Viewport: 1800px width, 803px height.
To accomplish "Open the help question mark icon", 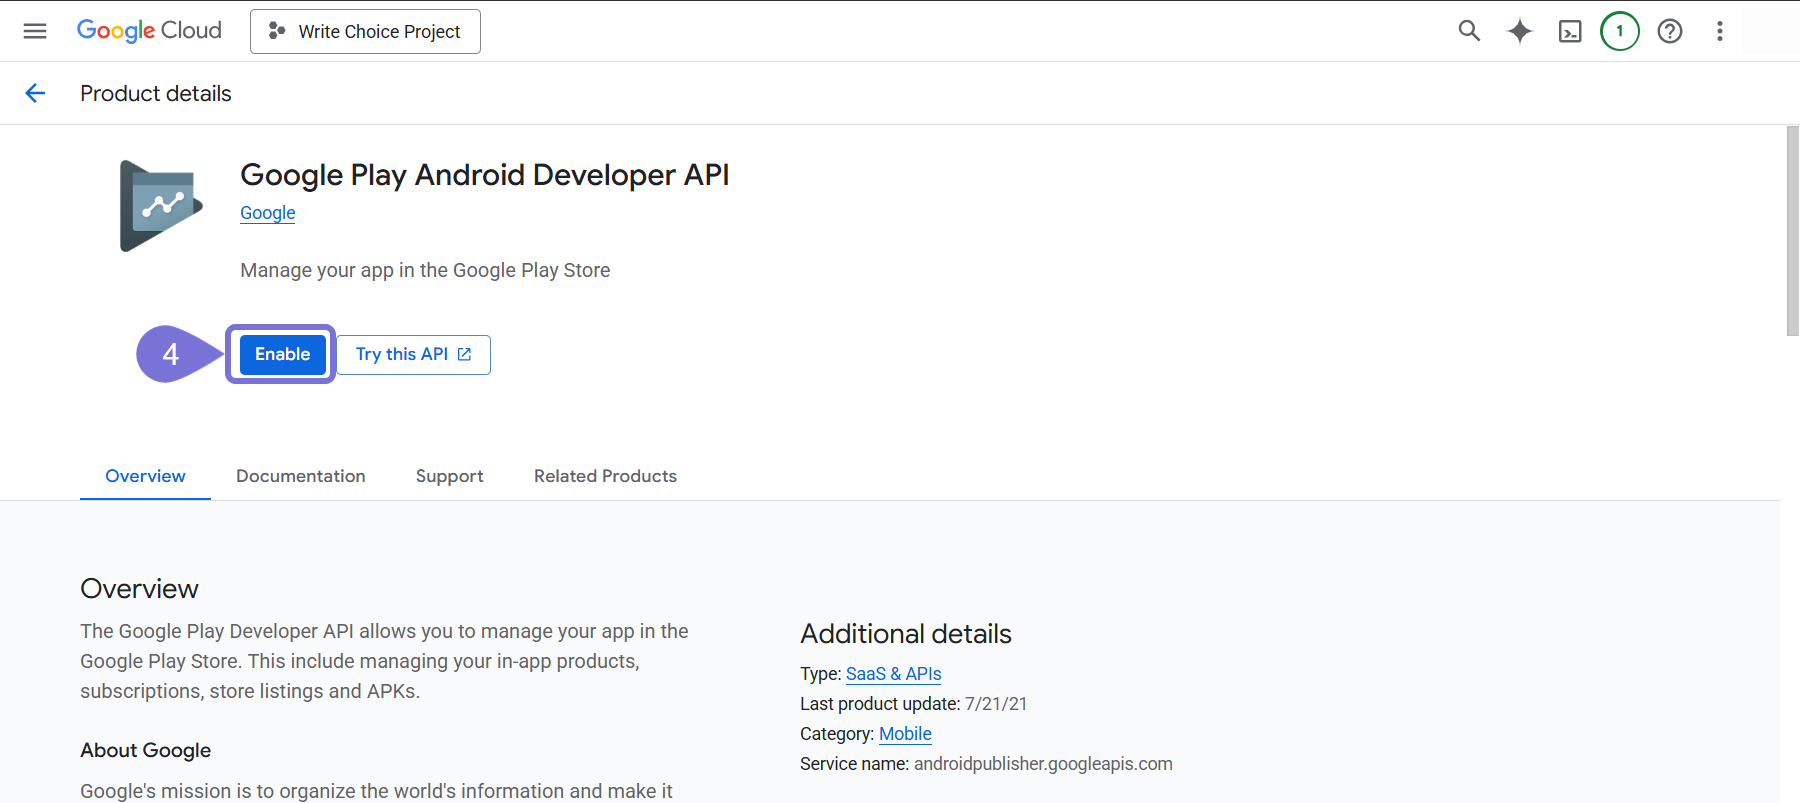I will 1670,31.
